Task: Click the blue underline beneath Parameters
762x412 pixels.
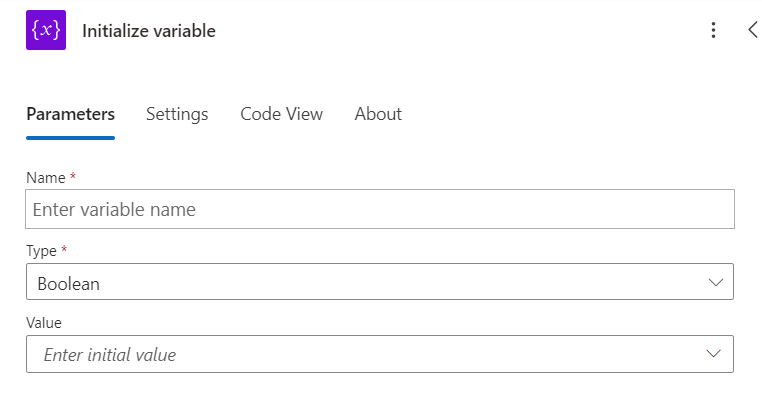Action: (x=70, y=137)
